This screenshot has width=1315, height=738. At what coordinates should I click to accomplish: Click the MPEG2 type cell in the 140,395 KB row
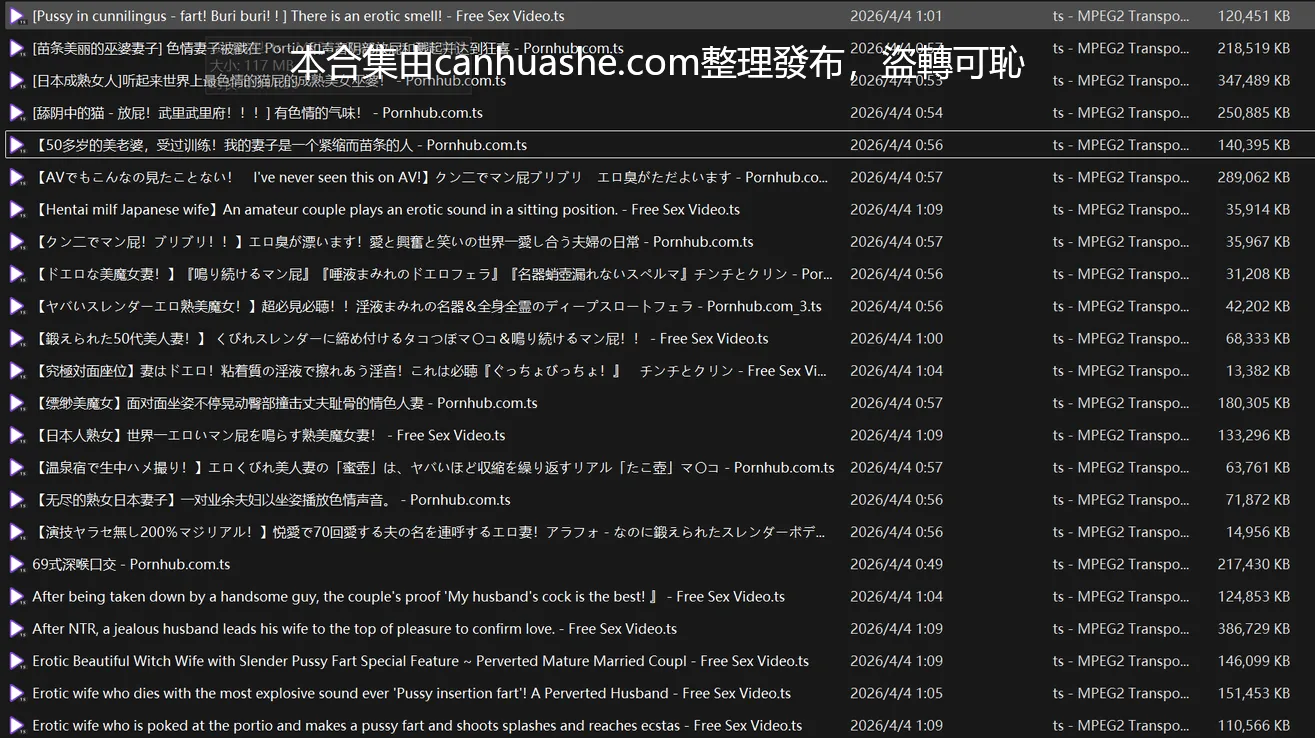click(x=1121, y=145)
